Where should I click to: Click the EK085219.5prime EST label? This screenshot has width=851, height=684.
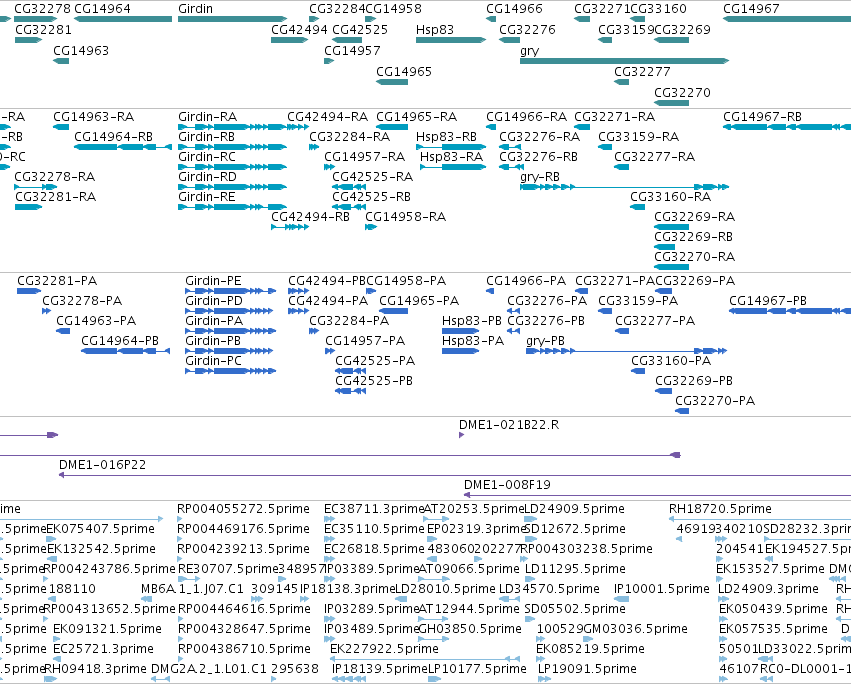click(590, 649)
